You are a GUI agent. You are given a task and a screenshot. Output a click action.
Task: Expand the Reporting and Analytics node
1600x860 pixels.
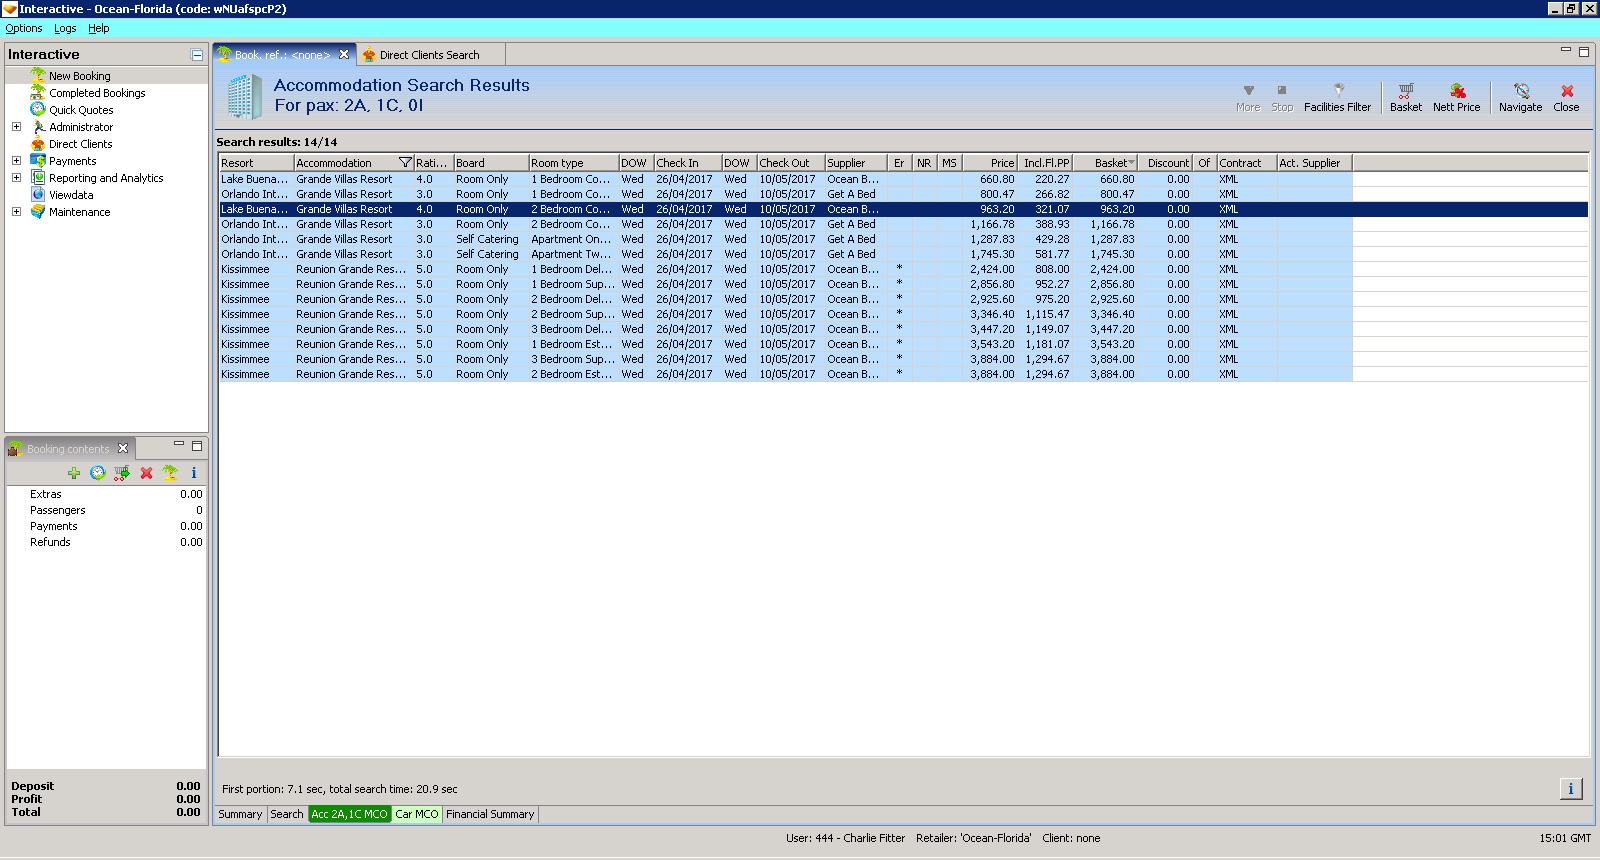tap(16, 178)
